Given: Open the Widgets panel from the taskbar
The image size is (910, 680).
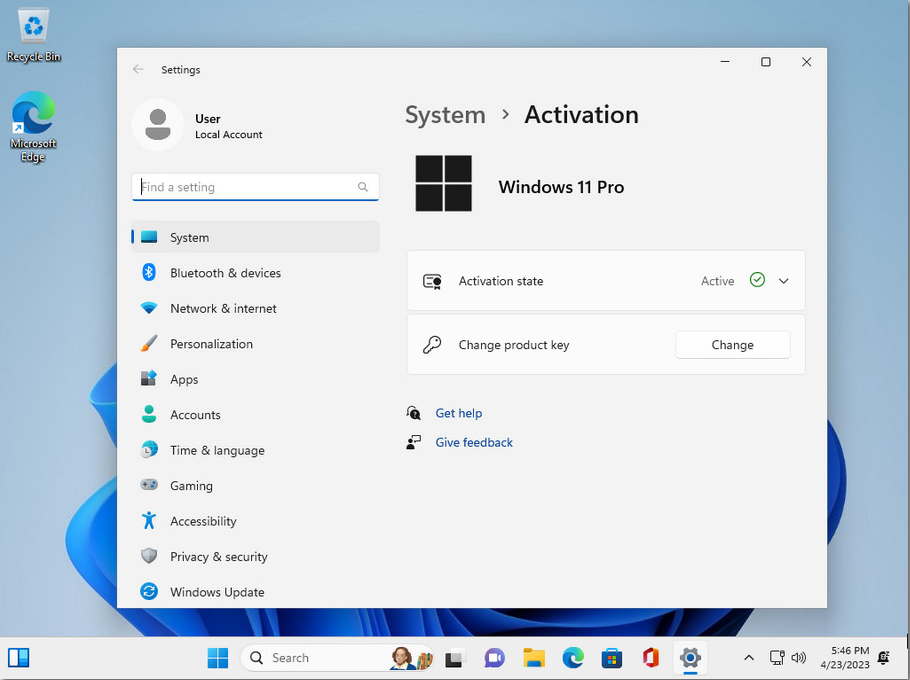Looking at the screenshot, I should click(19, 658).
